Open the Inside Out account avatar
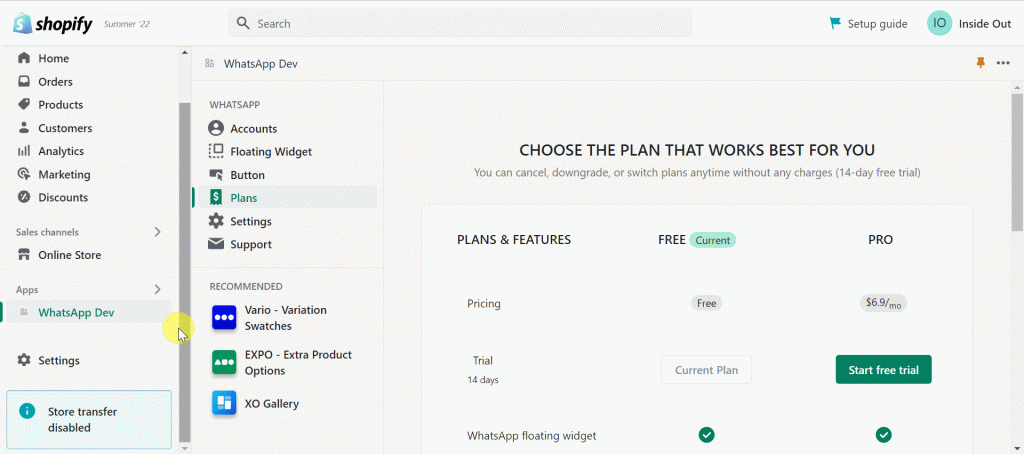 [939, 23]
